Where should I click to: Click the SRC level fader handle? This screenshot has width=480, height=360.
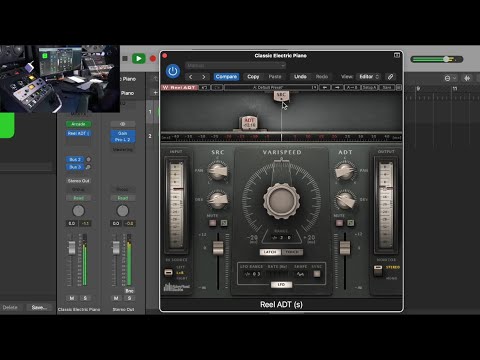click(218, 248)
